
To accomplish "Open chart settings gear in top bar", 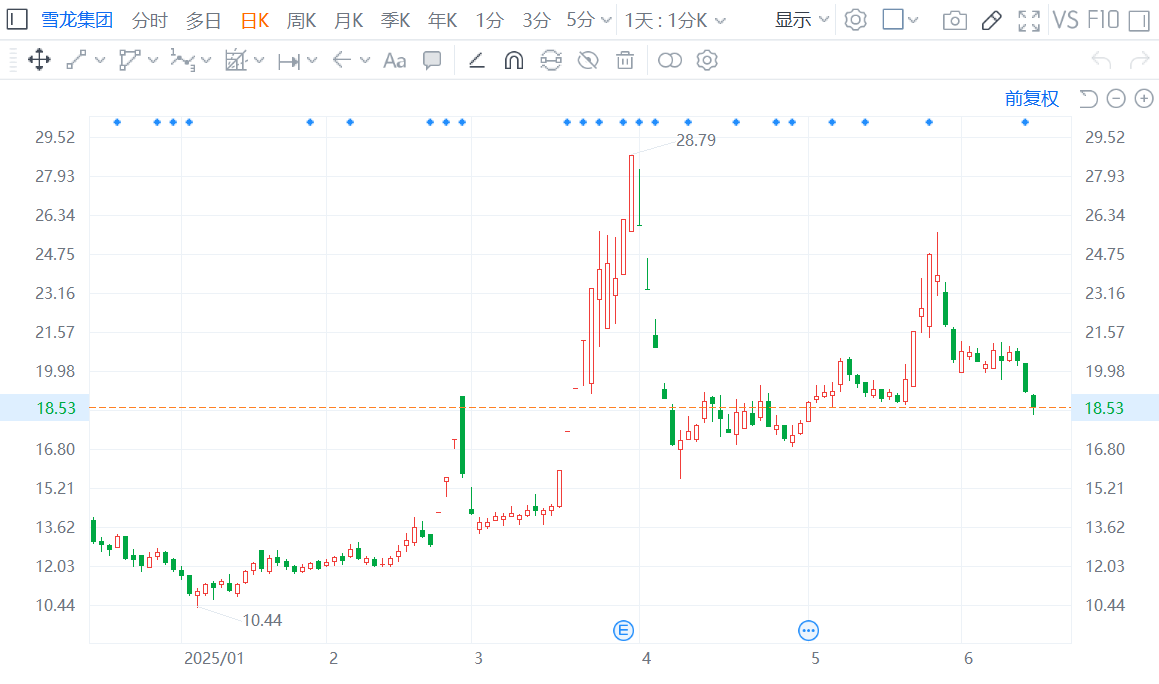I will pos(855,20).
